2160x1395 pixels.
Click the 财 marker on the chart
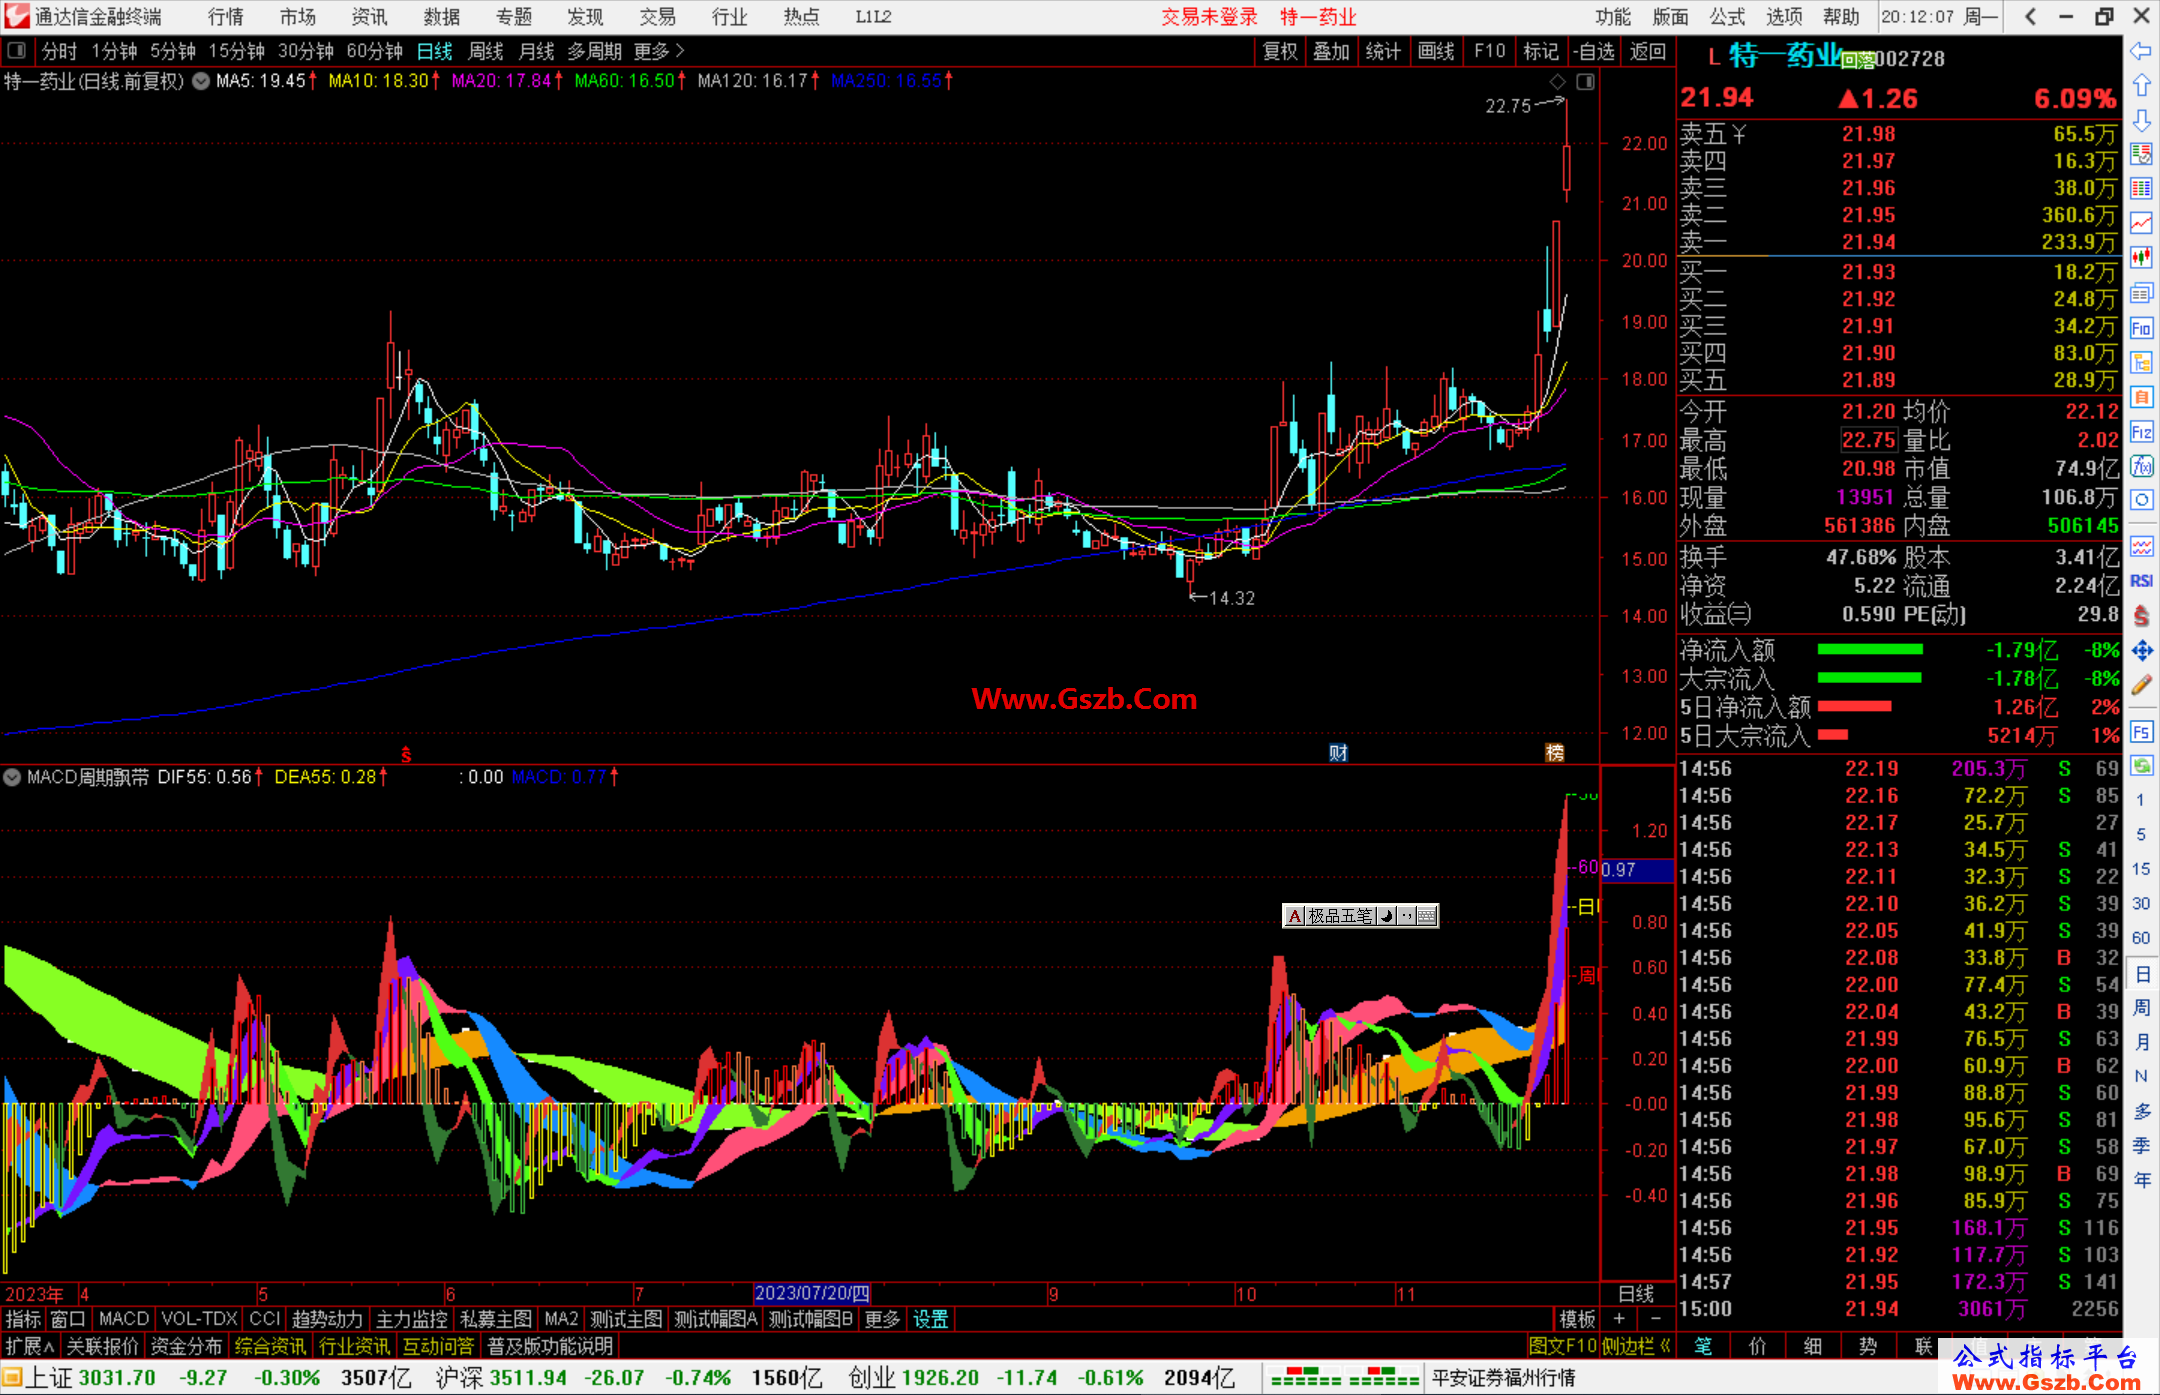tap(1338, 753)
